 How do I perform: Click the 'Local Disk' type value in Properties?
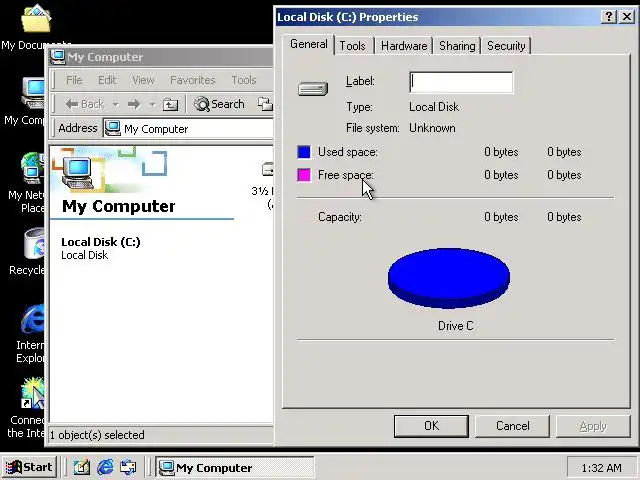(x=434, y=107)
